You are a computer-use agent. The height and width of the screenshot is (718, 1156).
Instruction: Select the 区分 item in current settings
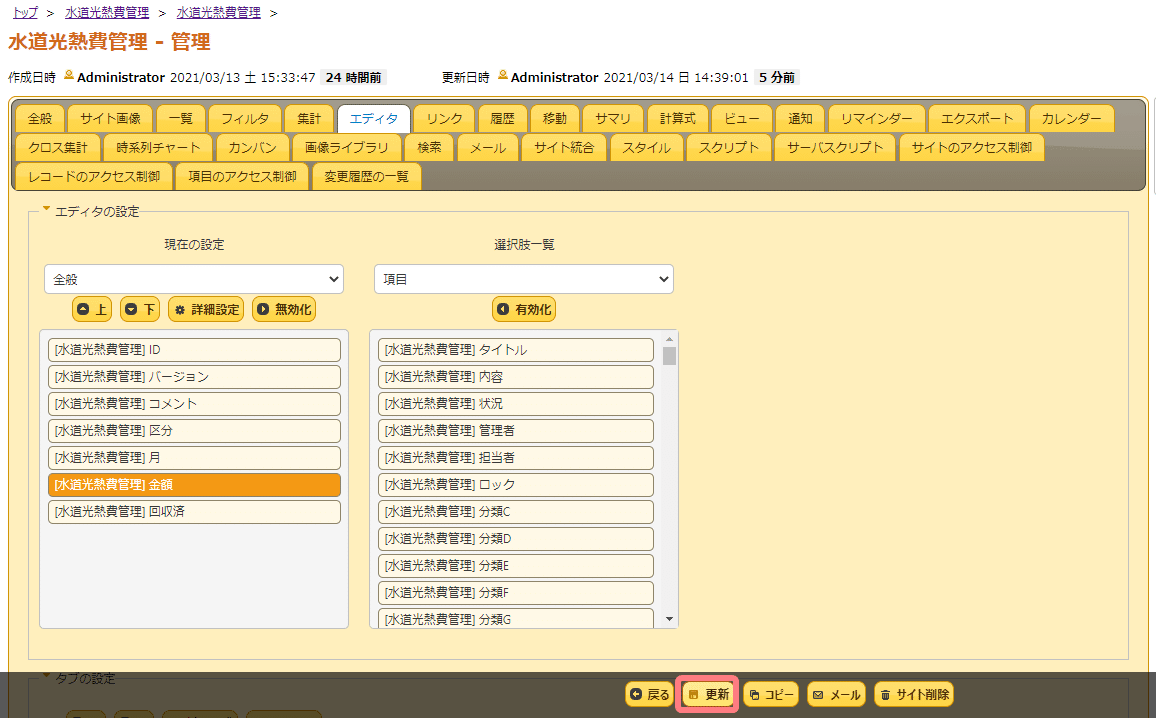[x=195, y=431]
